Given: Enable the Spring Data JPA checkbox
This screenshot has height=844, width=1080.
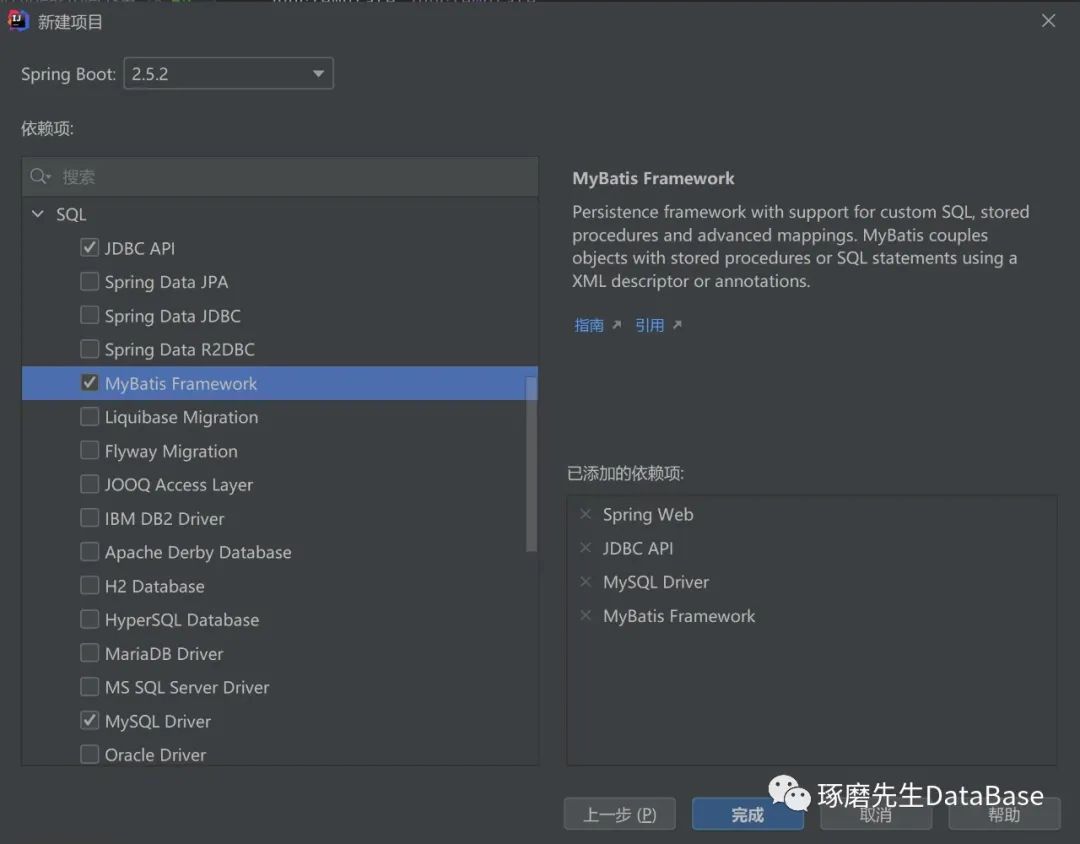Looking at the screenshot, I should pyautogui.click(x=90, y=282).
